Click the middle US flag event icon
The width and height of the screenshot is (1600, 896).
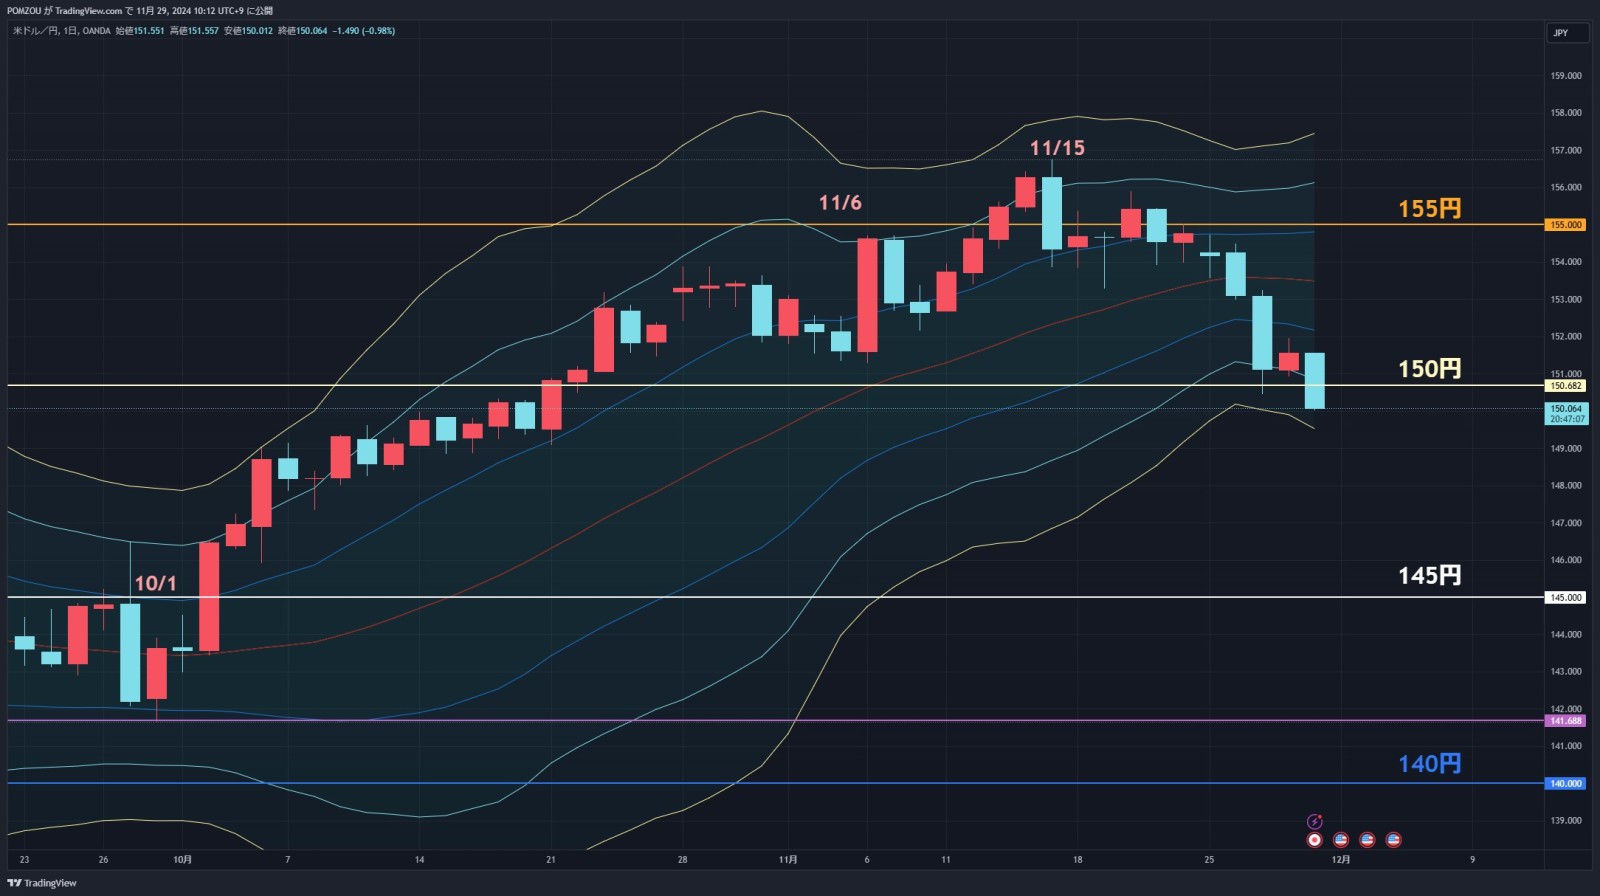[x=1367, y=840]
